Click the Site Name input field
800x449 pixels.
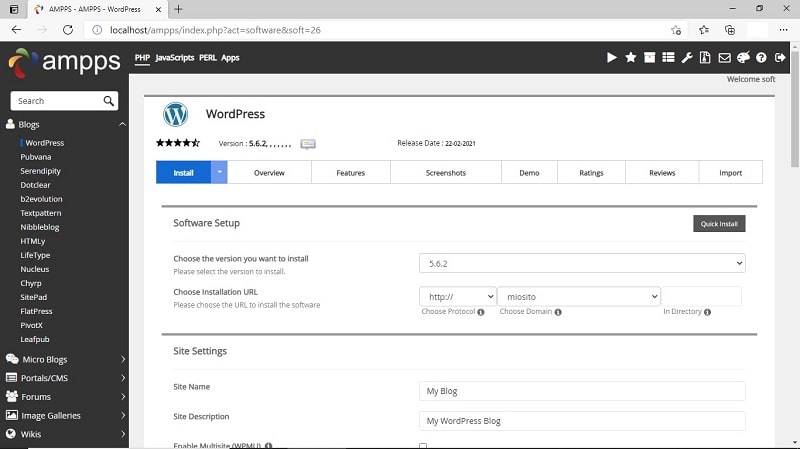point(582,391)
